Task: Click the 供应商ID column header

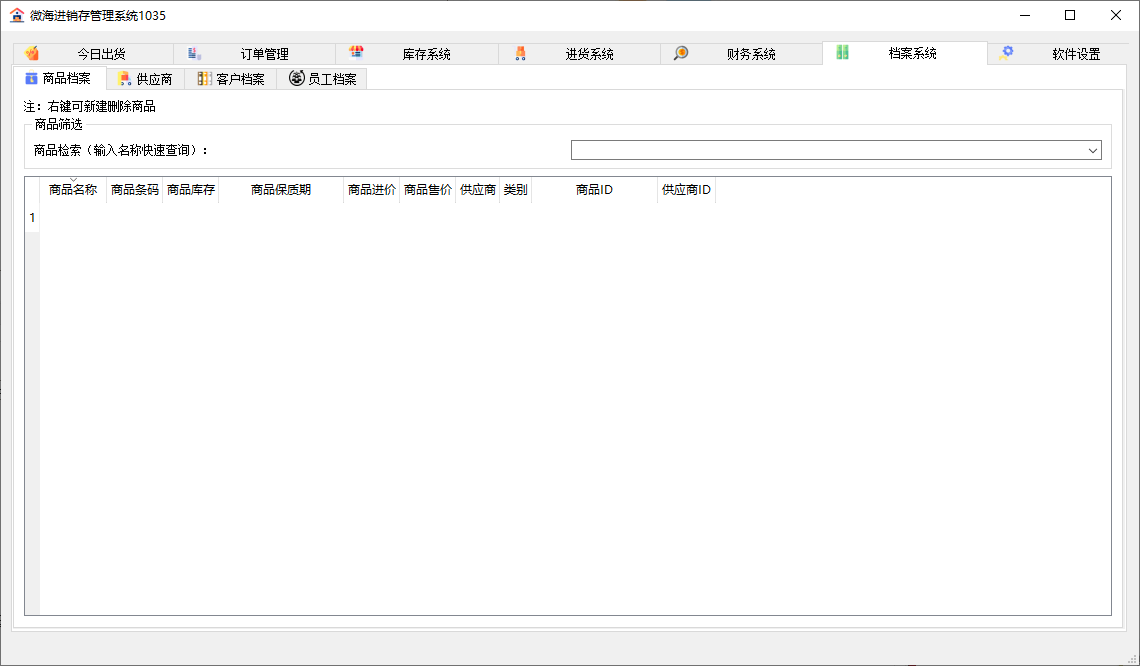Action: point(686,190)
